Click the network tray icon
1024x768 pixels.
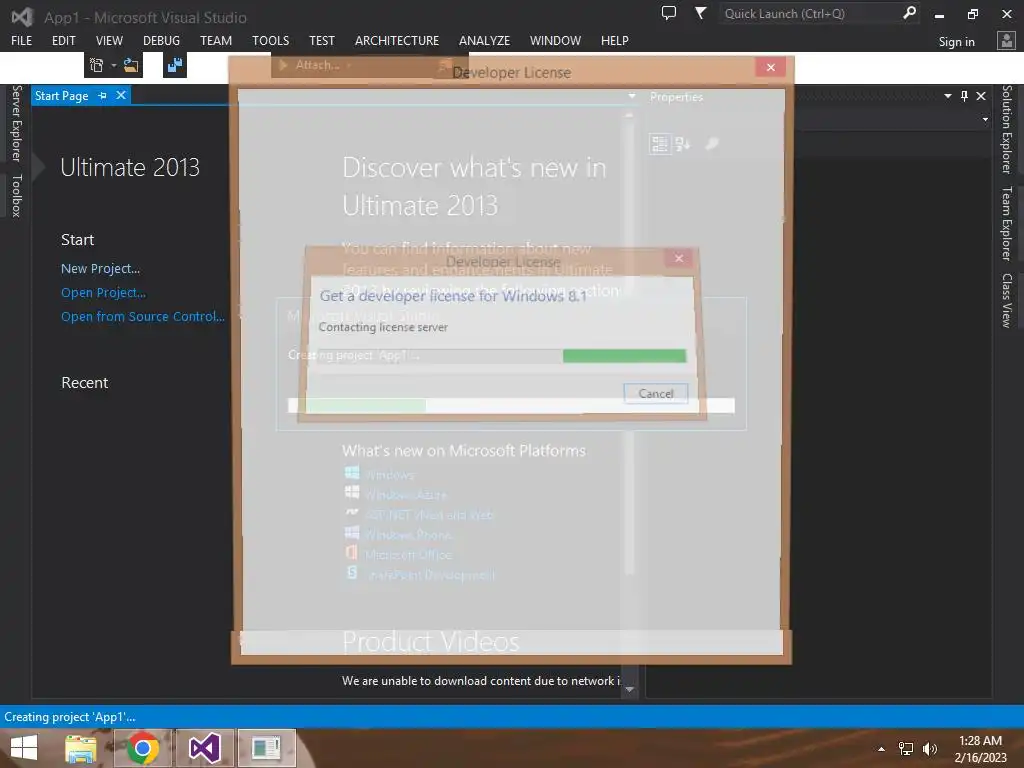pos(906,749)
